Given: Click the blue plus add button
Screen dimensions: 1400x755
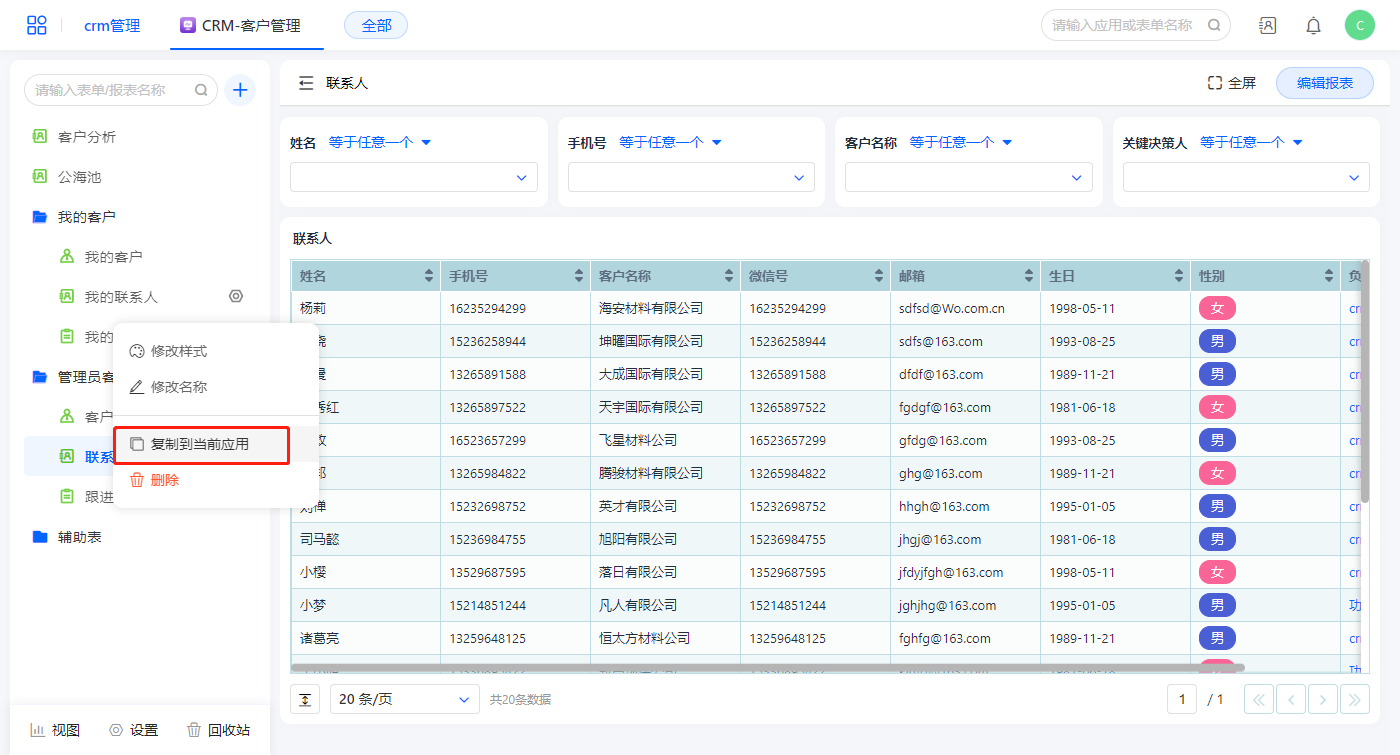Looking at the screenshot, I should point(240,90).
